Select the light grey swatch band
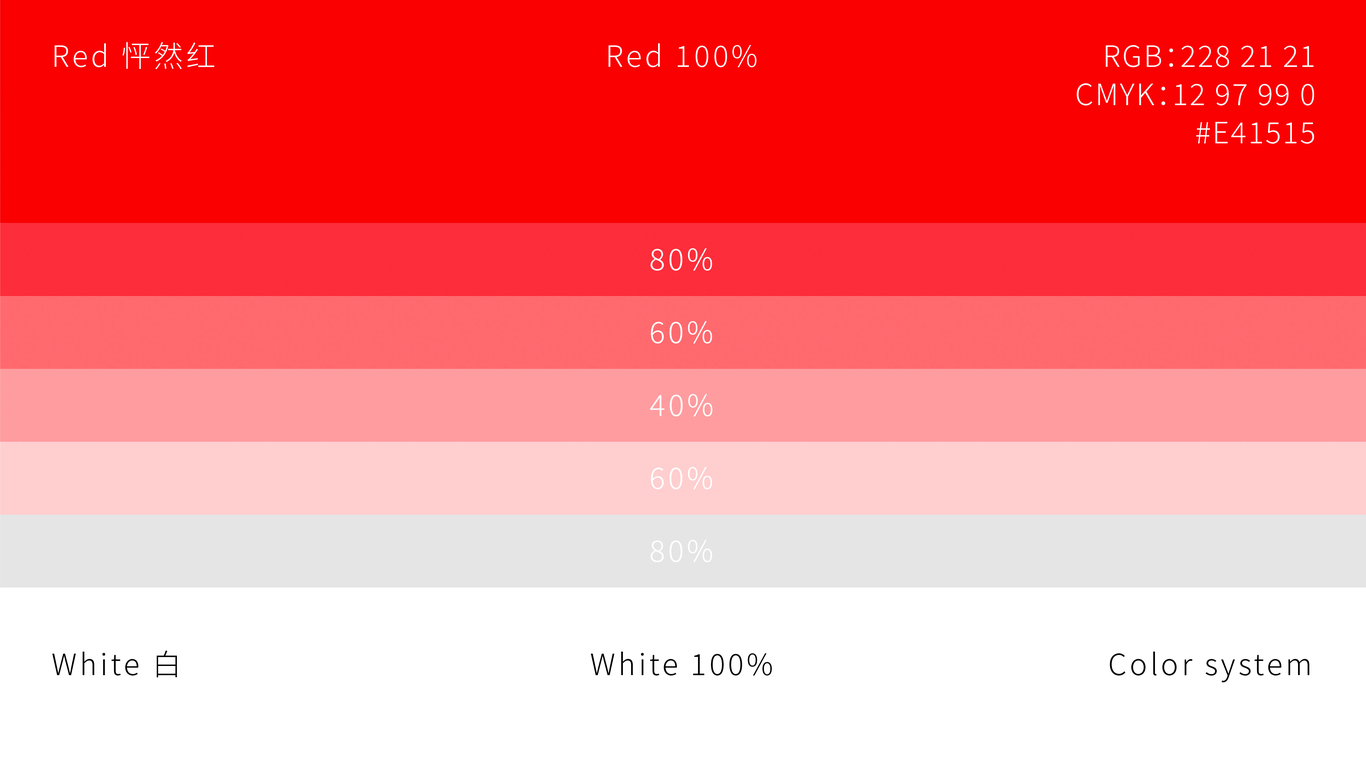Screen dimensions: 1366x768 pos(683,551)
